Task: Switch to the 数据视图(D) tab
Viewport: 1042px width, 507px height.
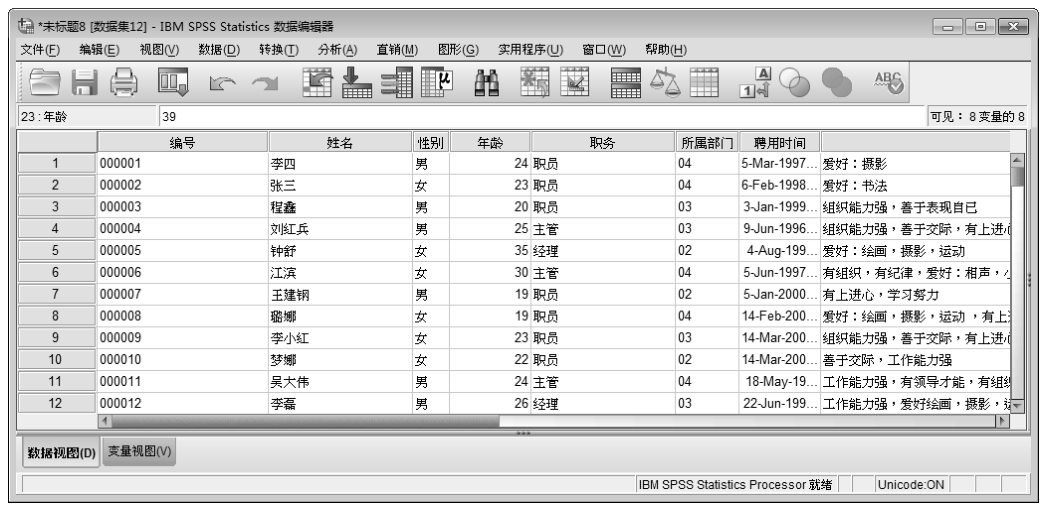Action: coord(62,453)
